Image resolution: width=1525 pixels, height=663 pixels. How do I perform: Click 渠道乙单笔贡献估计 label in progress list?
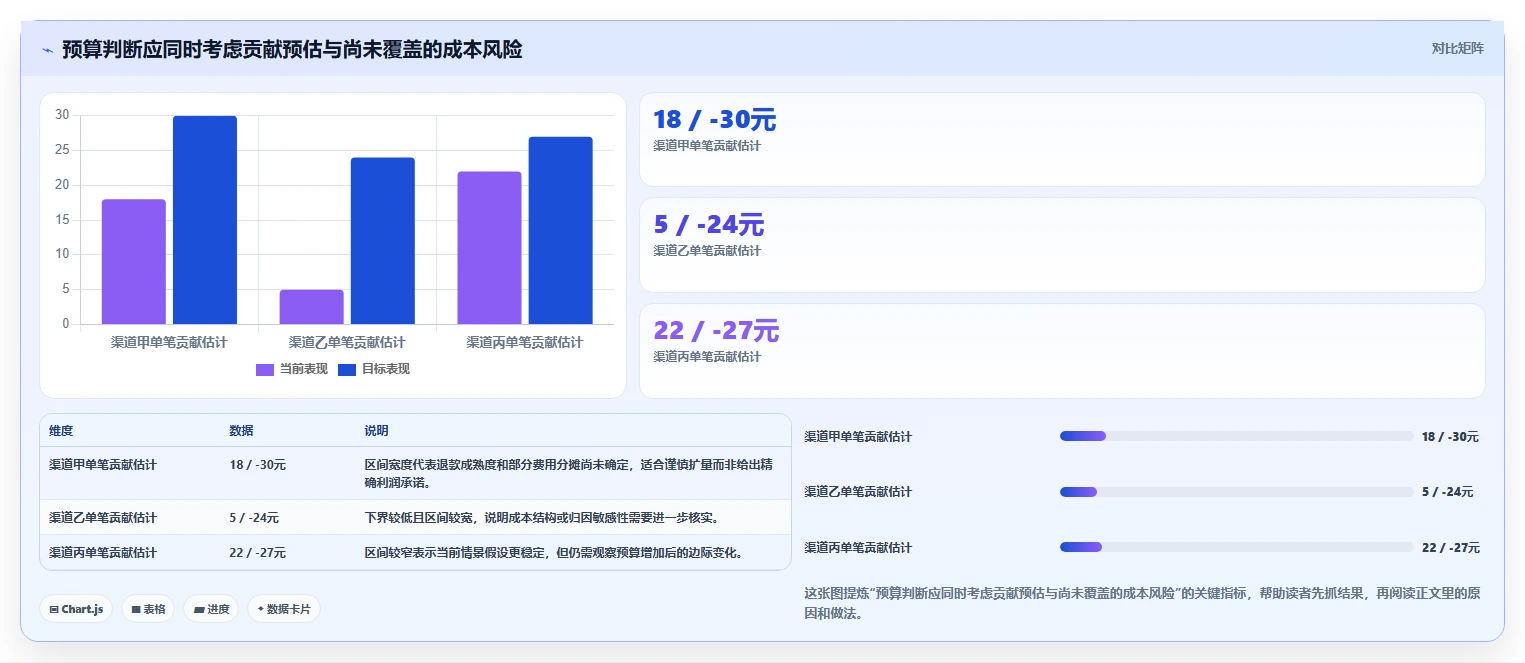[x=858, y=492]
